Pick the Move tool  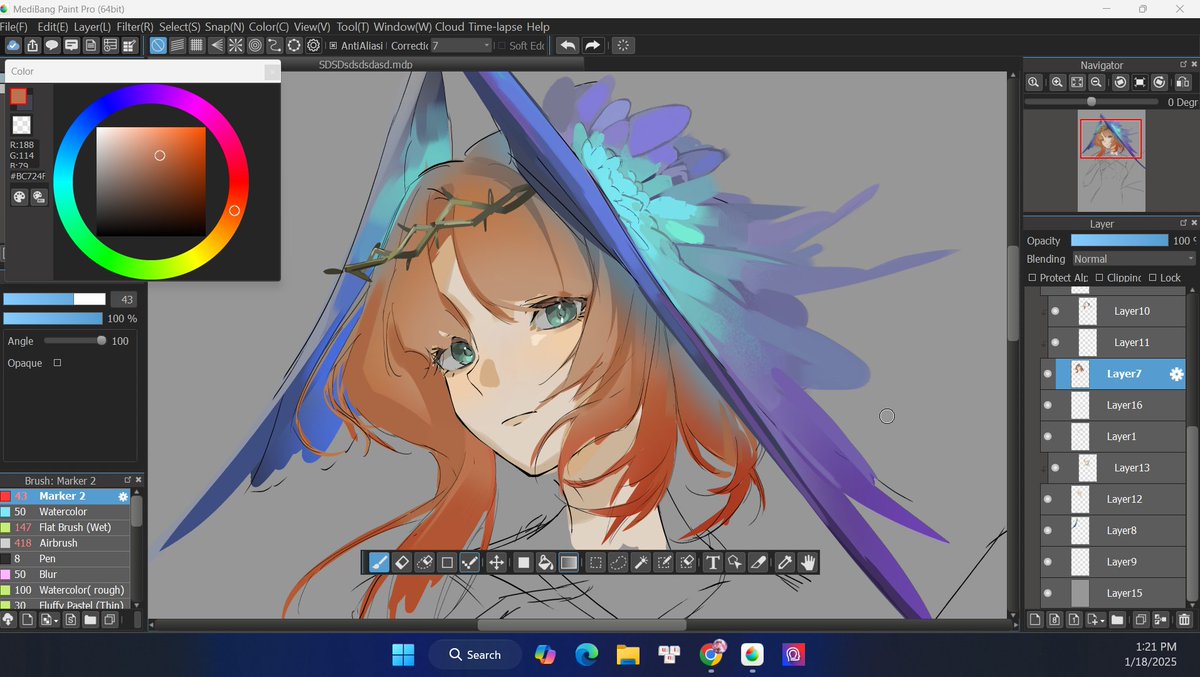coord(496,562)
